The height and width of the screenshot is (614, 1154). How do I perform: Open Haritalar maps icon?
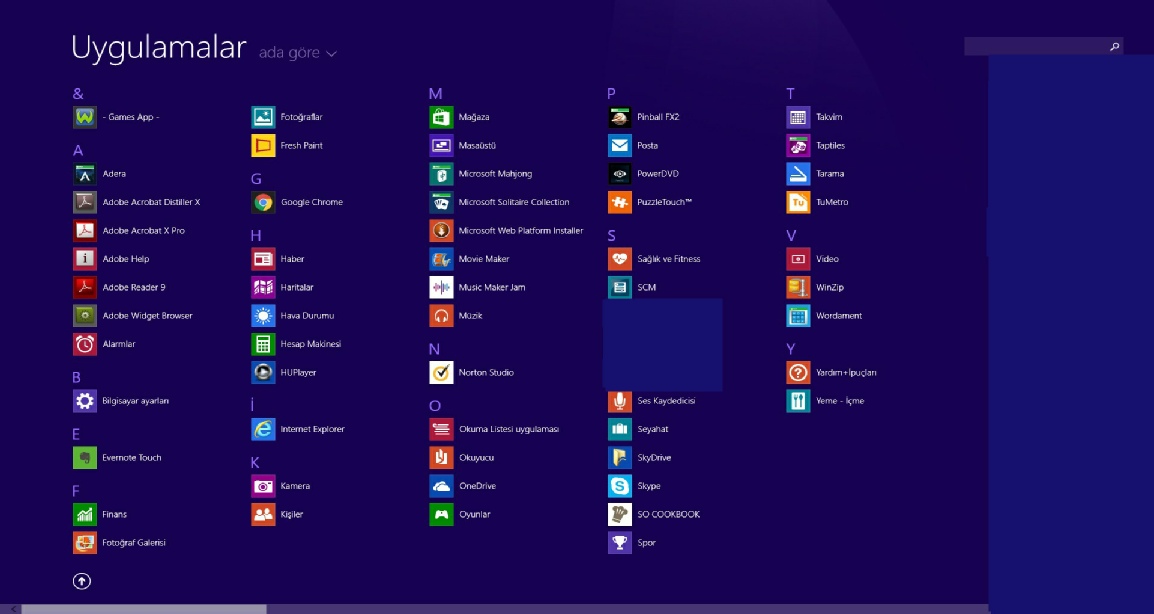pyautogui.click(x=263, y=287)
